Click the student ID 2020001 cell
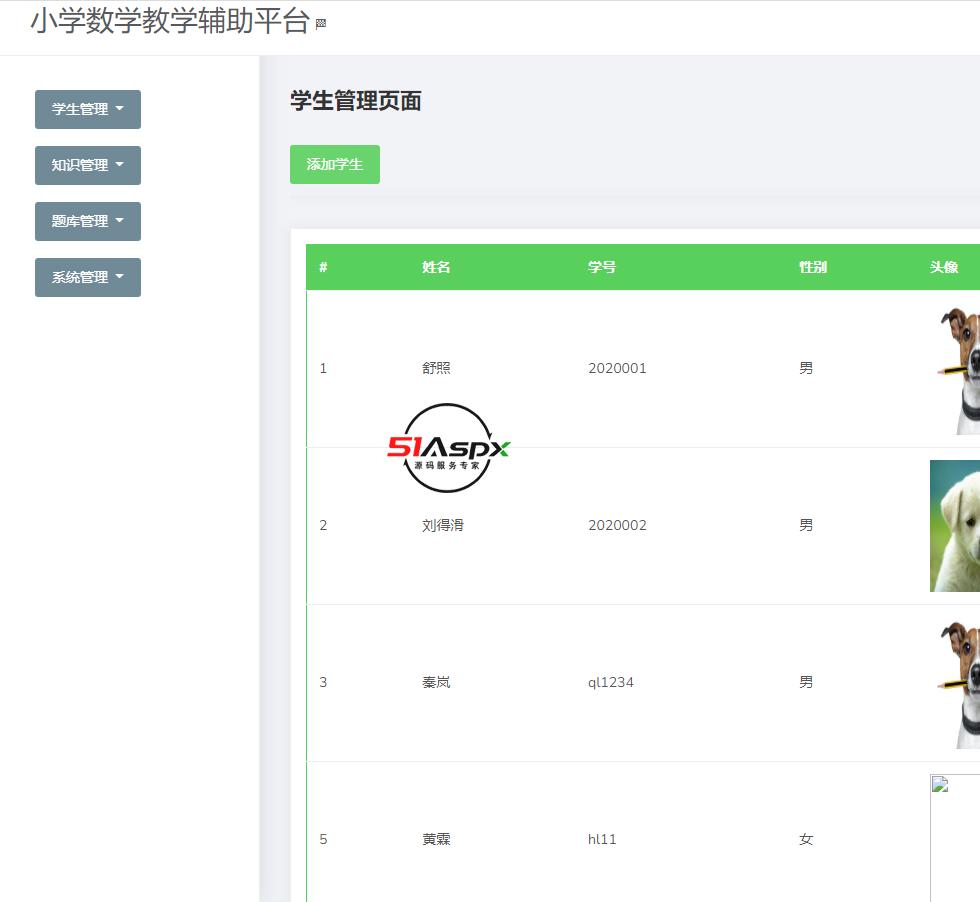This screenshot has width=980, height=902. 617,368
